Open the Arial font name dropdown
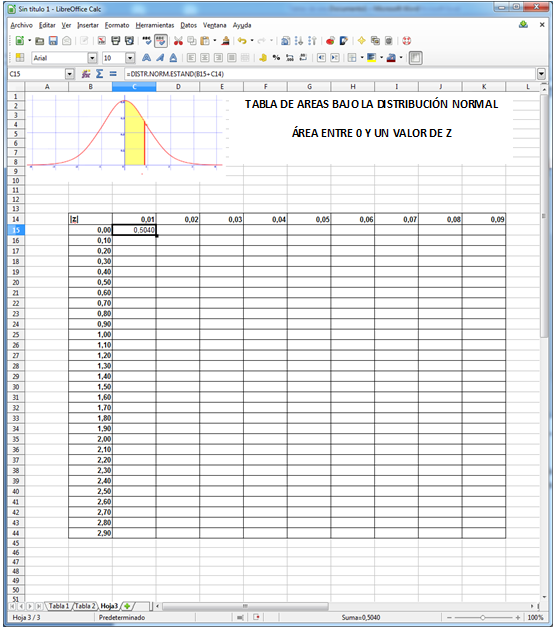The image size is (557, 631). 93,58
